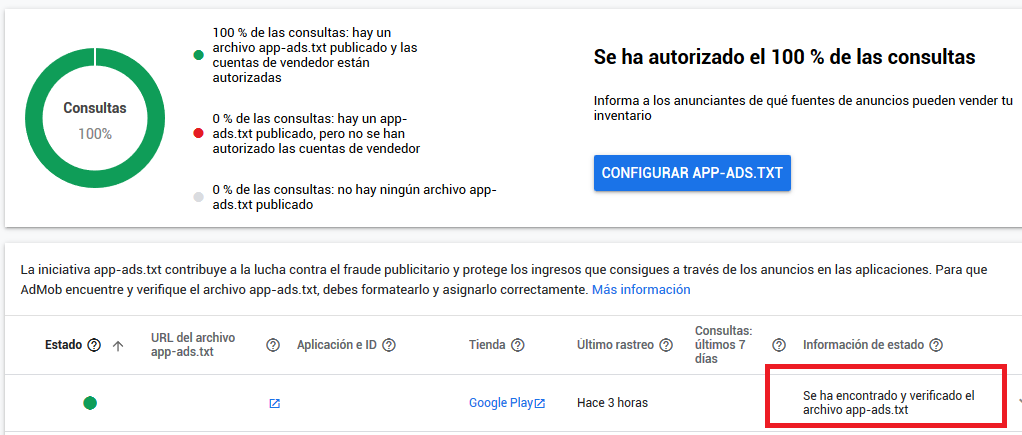The image size is (1022, 435).
Task: Show help for Último rastreo column
Action: [x=665, y=346]
